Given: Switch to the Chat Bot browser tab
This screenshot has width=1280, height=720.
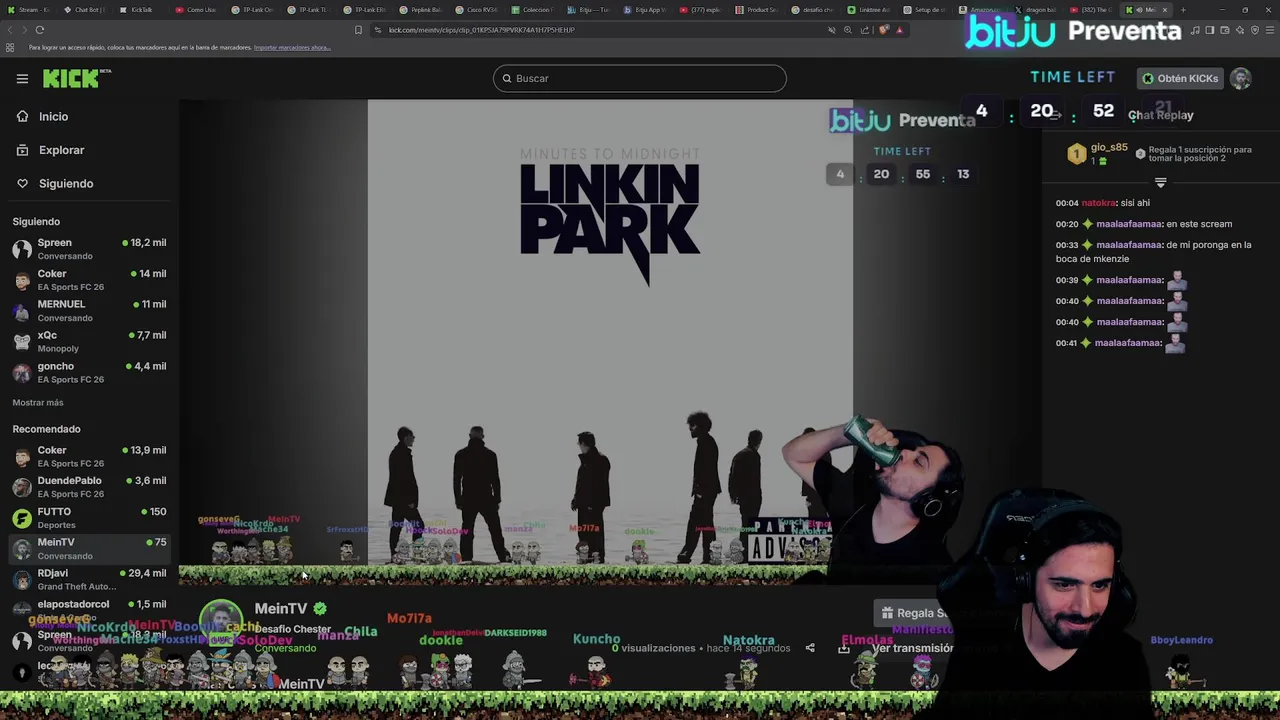Looking at the screenshot, I should pyautogui.click(x=85, y=10).
